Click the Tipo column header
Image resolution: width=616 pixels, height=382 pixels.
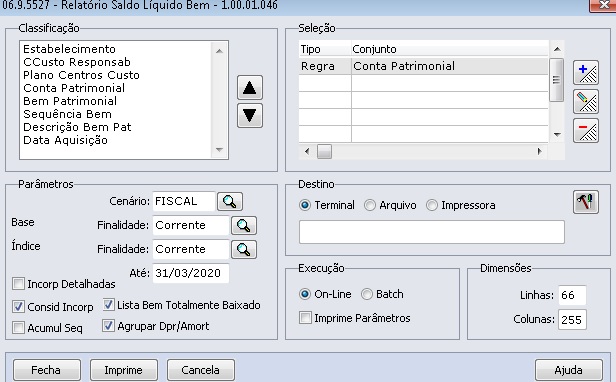point(324,49)
